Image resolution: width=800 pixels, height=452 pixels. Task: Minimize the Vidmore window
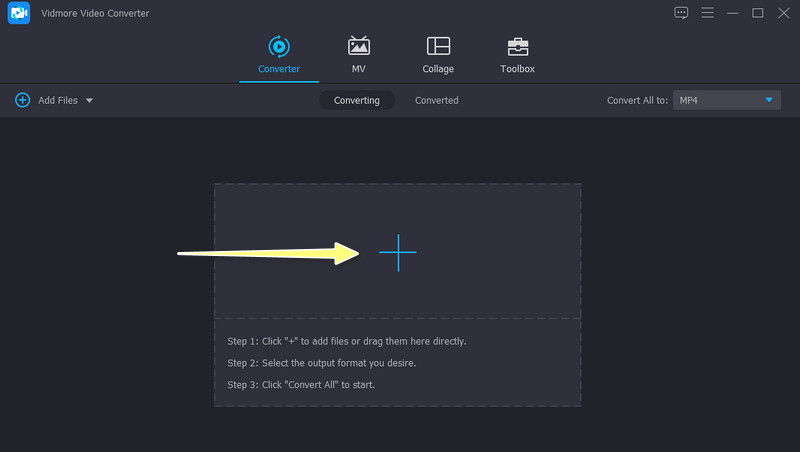pyautogui.click(x=733, y=13)
